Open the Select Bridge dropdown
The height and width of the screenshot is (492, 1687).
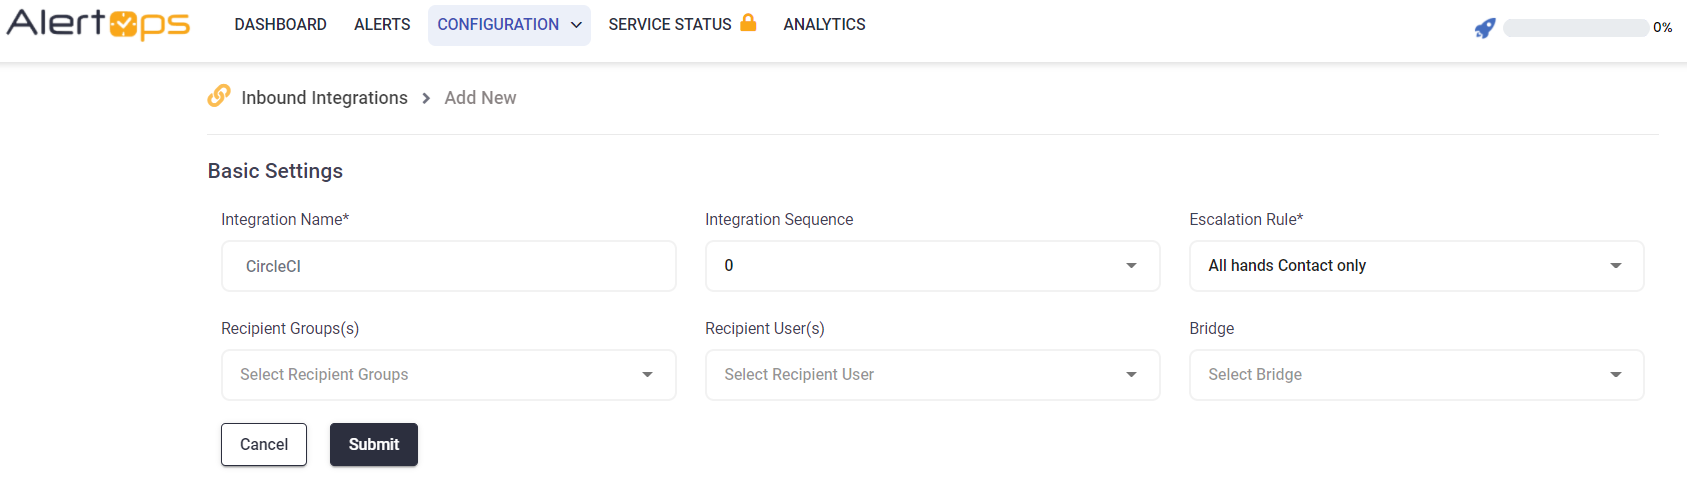click(x=1417, y=375)
